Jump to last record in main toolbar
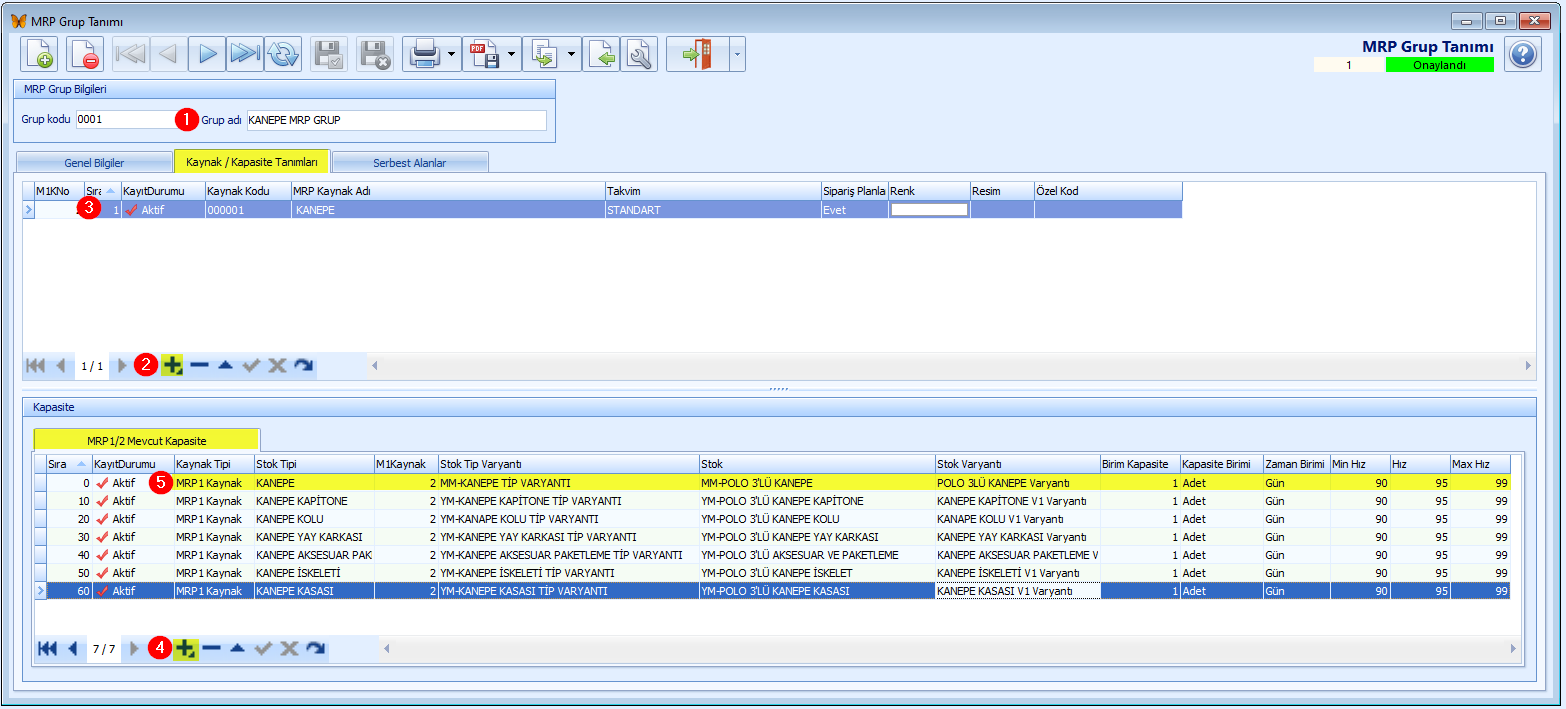 pyautogui.click(x=245, y=54)
